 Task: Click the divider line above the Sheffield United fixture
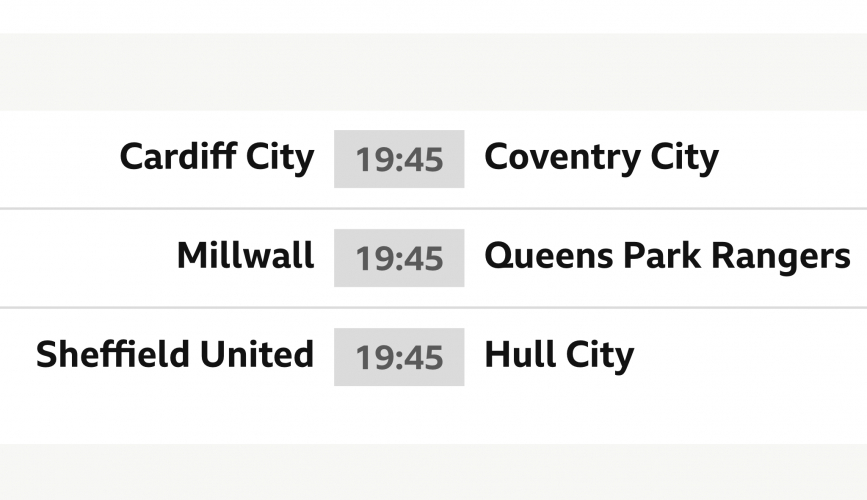pyautogui.click(x=433, y=307)
